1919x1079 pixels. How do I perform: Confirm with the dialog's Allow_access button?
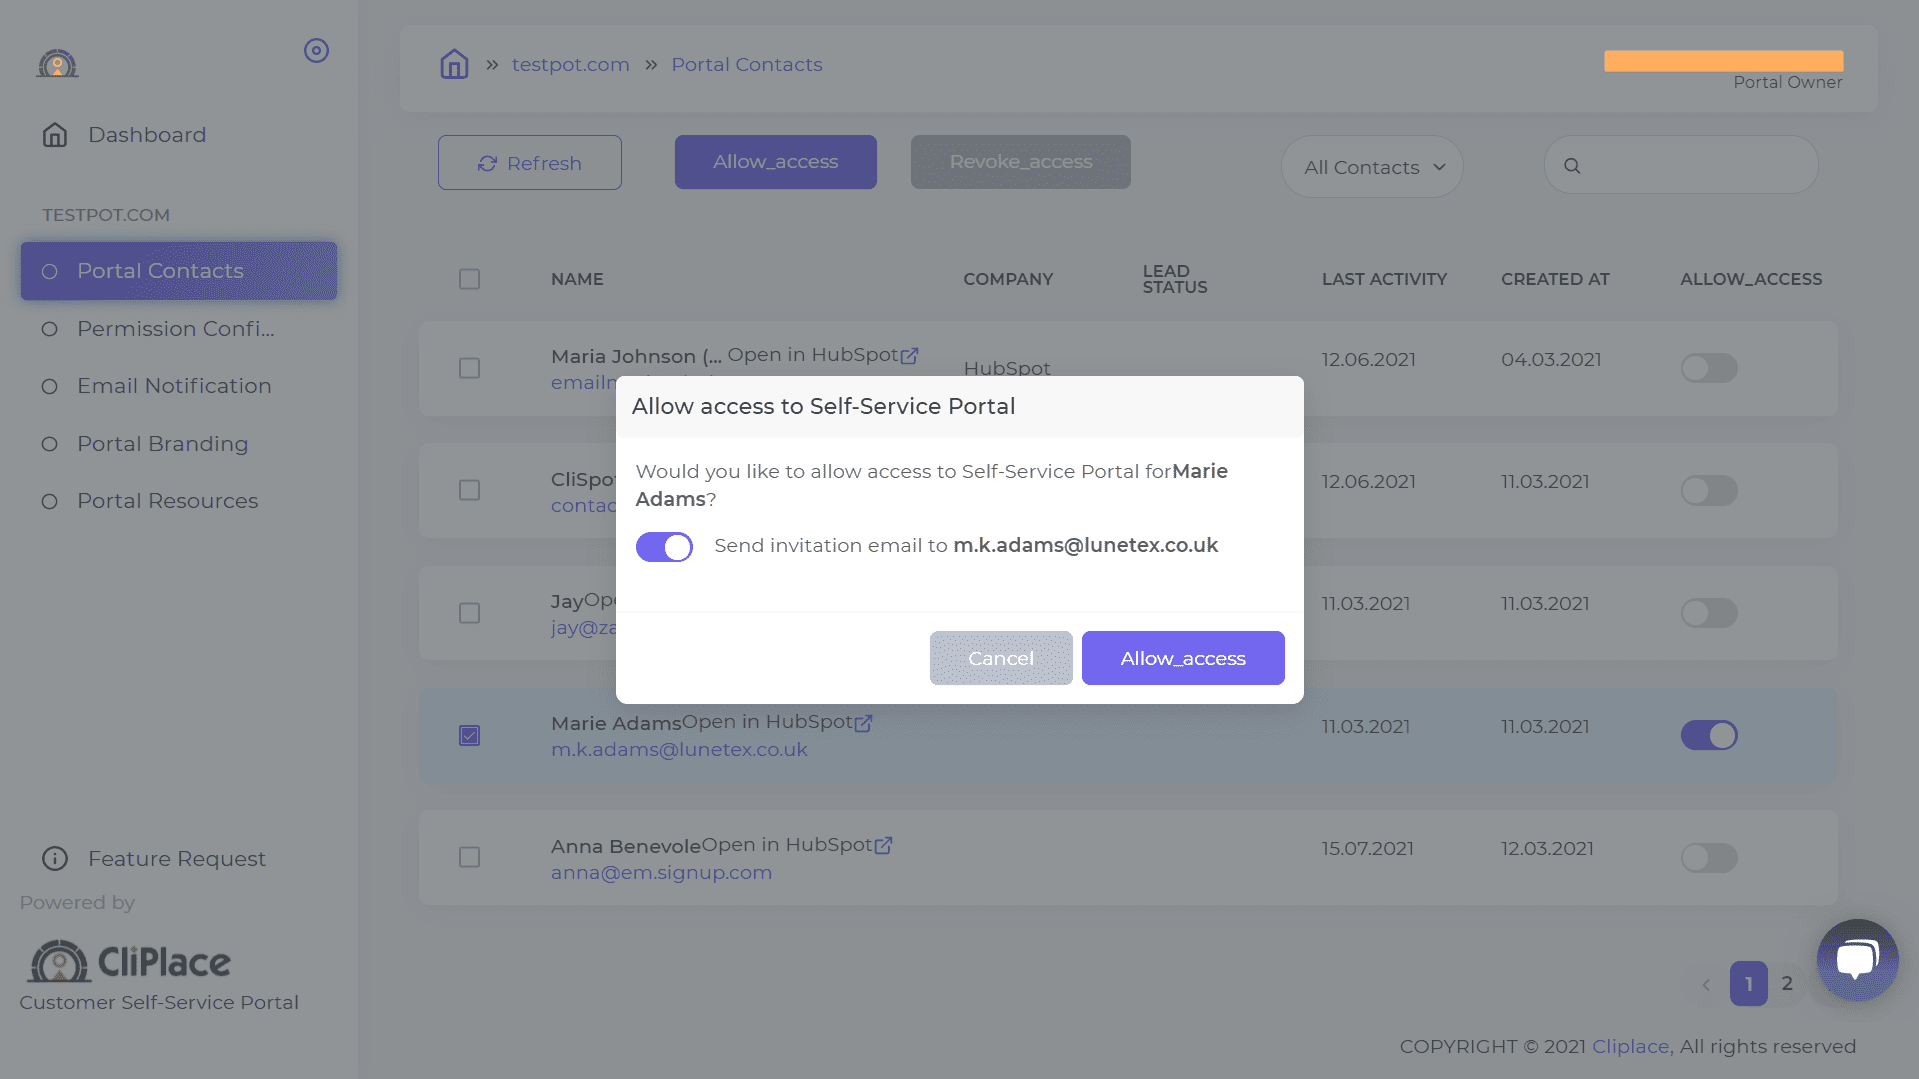pyautogui.click(x=1183, y=658)
